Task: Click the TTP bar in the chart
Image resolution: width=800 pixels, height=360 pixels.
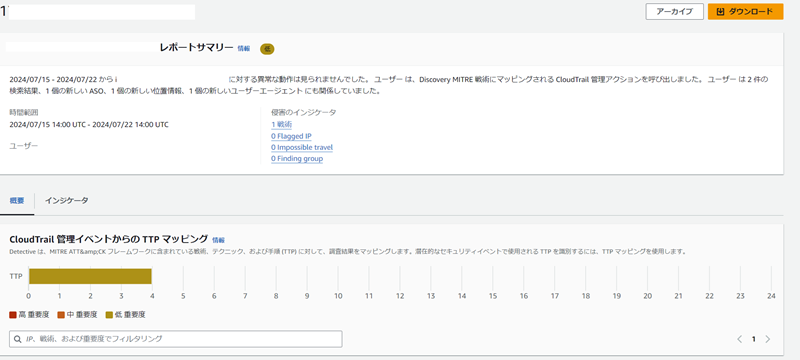Action: 90,276
